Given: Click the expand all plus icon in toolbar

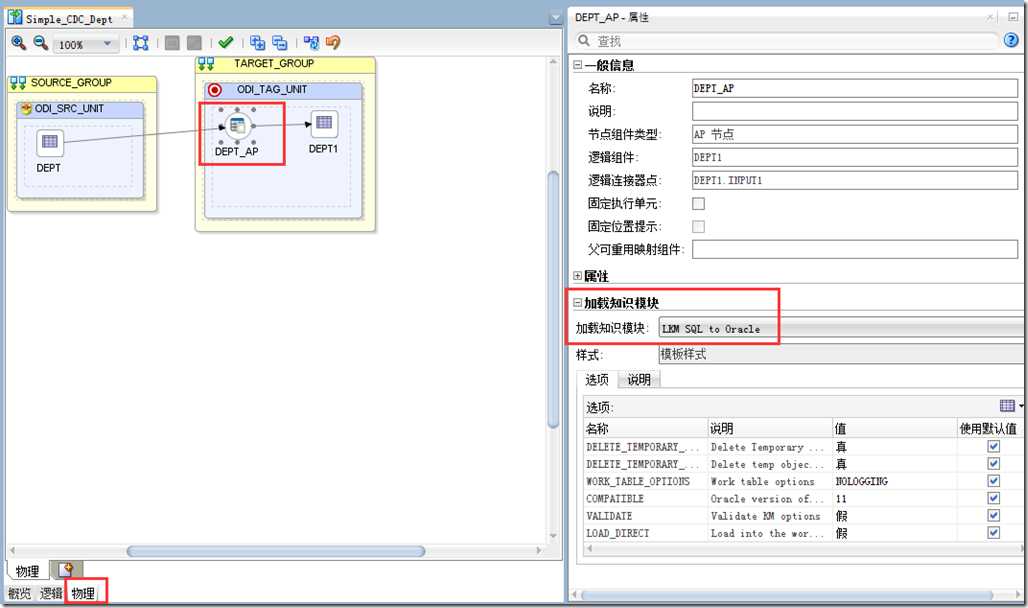Looking at the screenshot, I should click(258, 43).
